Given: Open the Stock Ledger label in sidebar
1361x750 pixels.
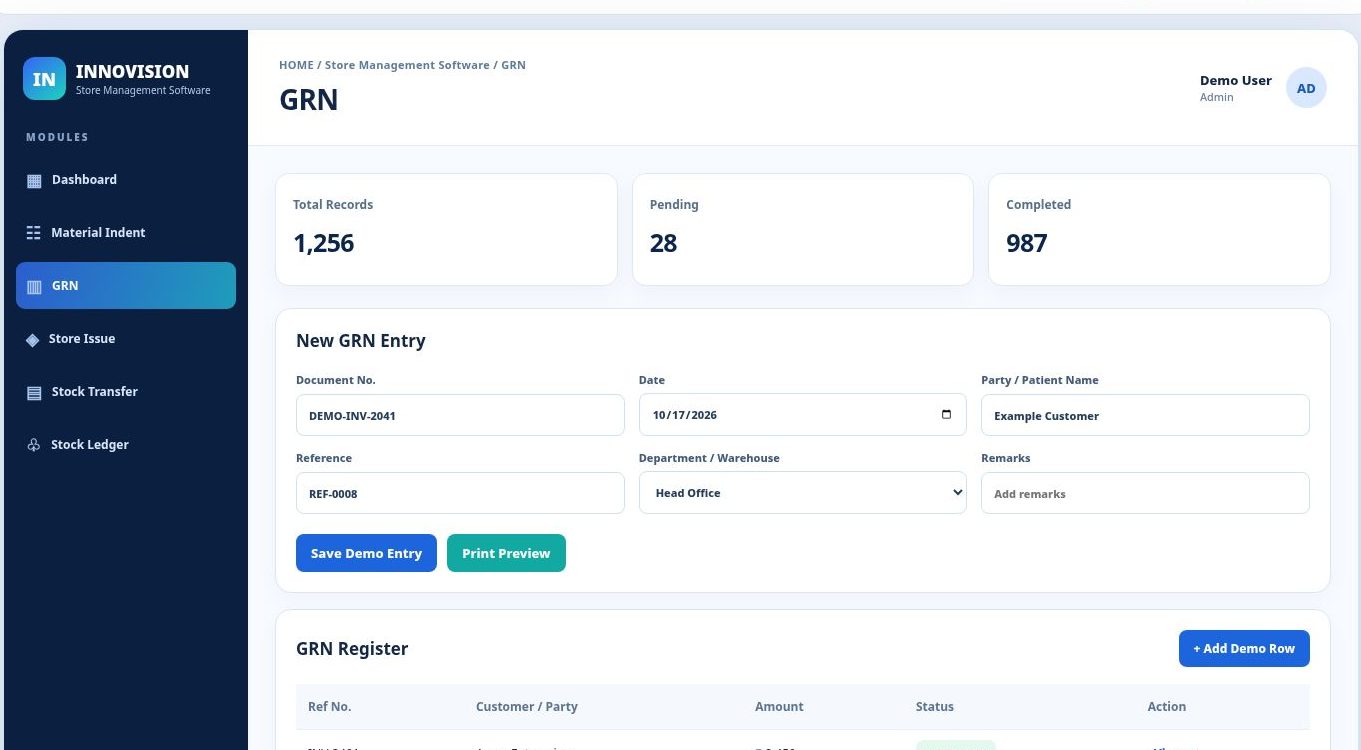Looking at the screenshot, I should 90,445.
